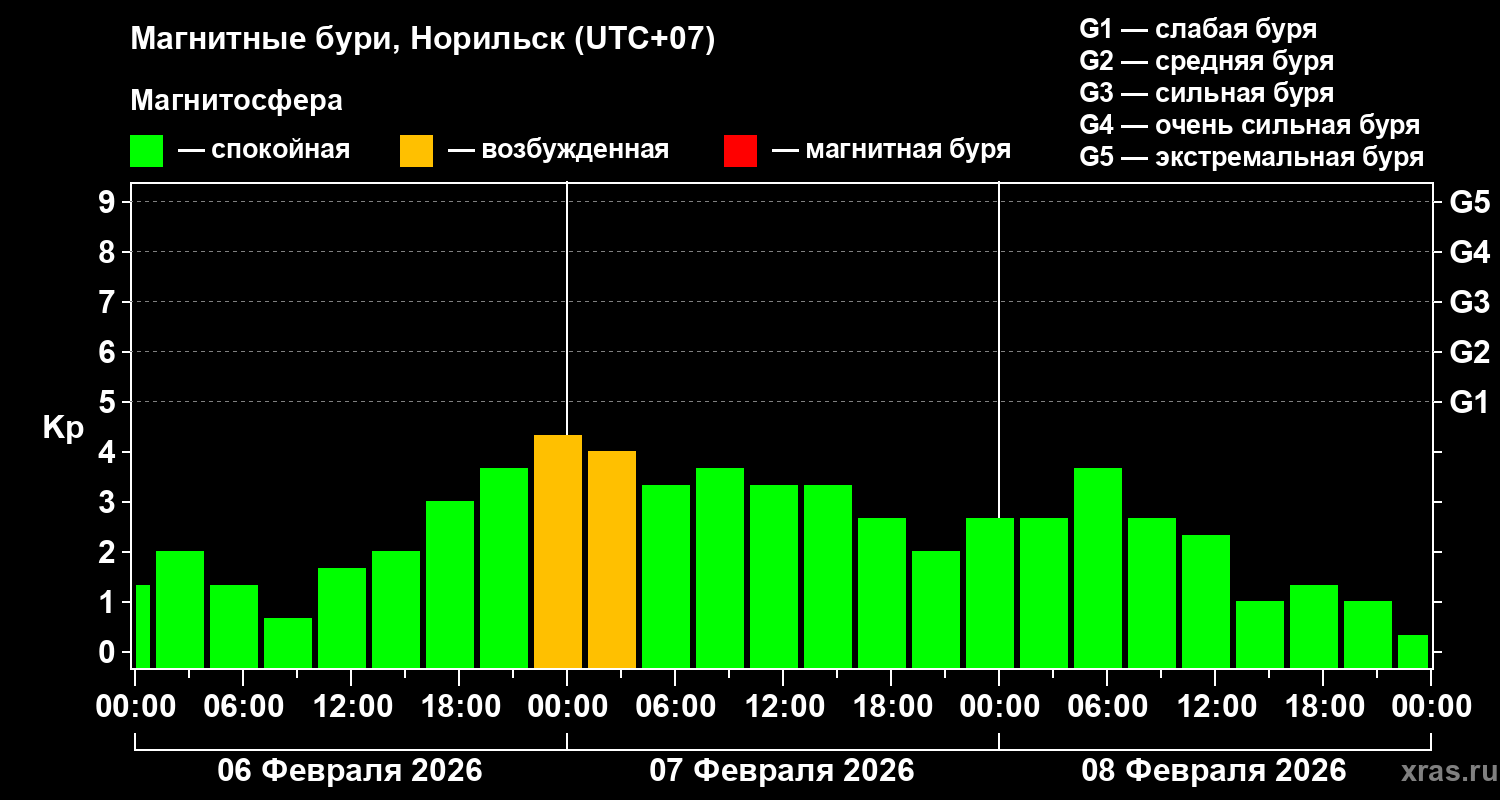Click the 06 Февраля 2026 date label
The image size is (1500, 800).
(350, 771)
